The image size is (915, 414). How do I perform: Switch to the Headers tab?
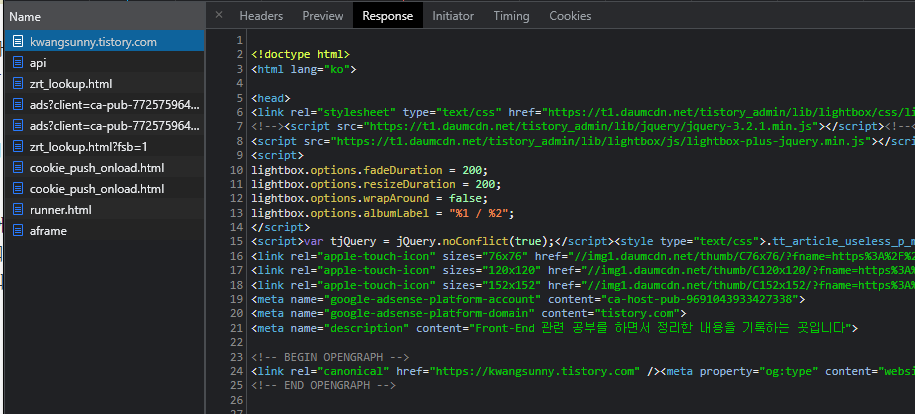pos(261,16)
